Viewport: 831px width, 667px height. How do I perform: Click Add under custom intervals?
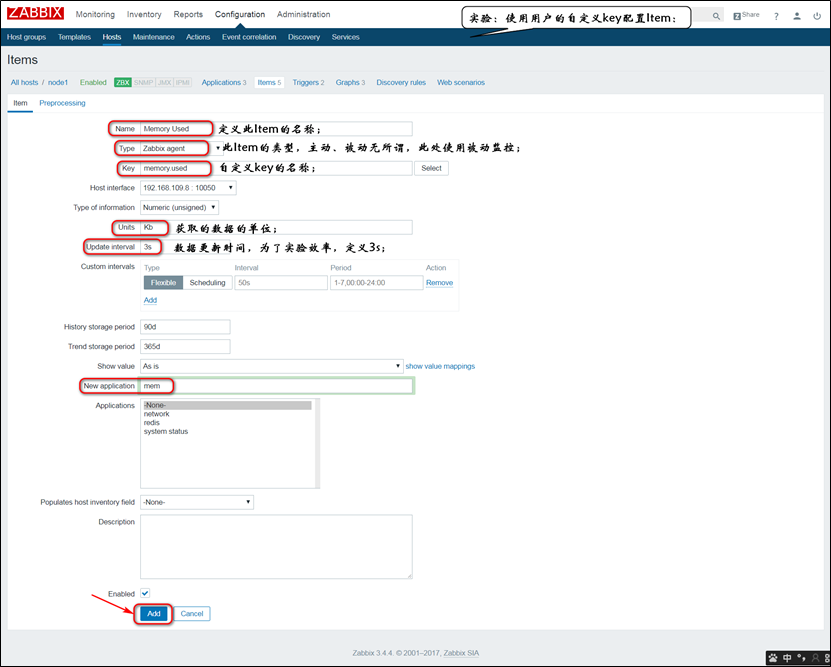[x=151, y=300]
